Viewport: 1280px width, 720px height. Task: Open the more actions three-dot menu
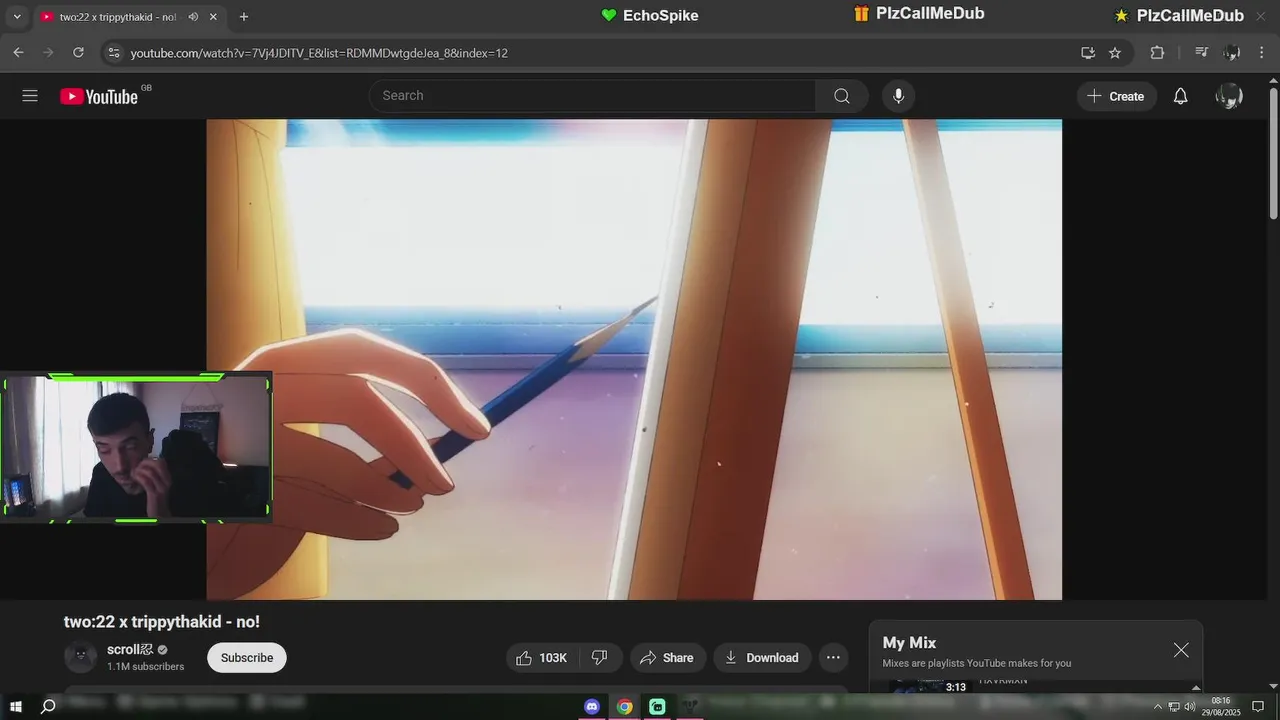click(x=833, y=658)
